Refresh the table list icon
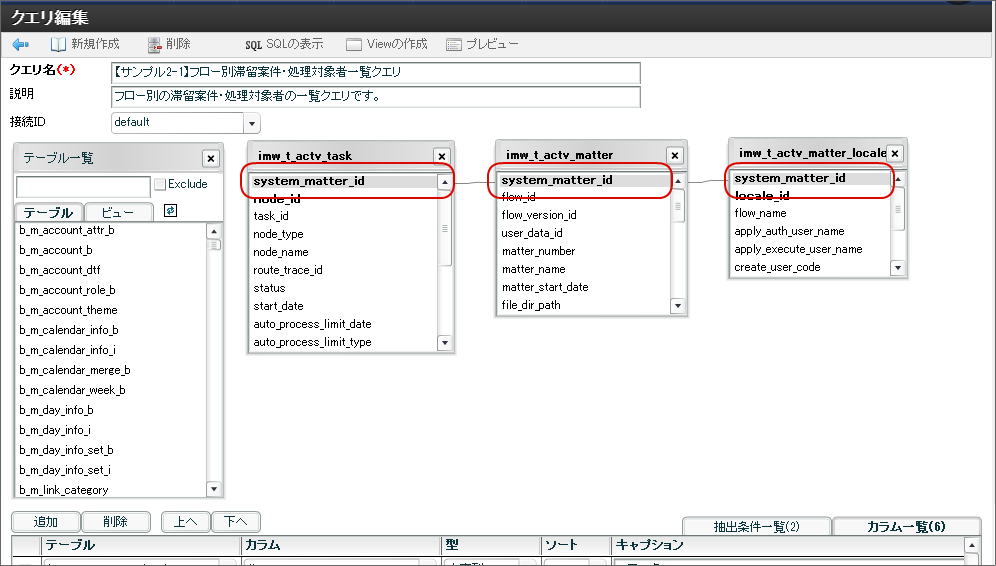The width and height of the screenshot is (996, 566). pos(170,211)
